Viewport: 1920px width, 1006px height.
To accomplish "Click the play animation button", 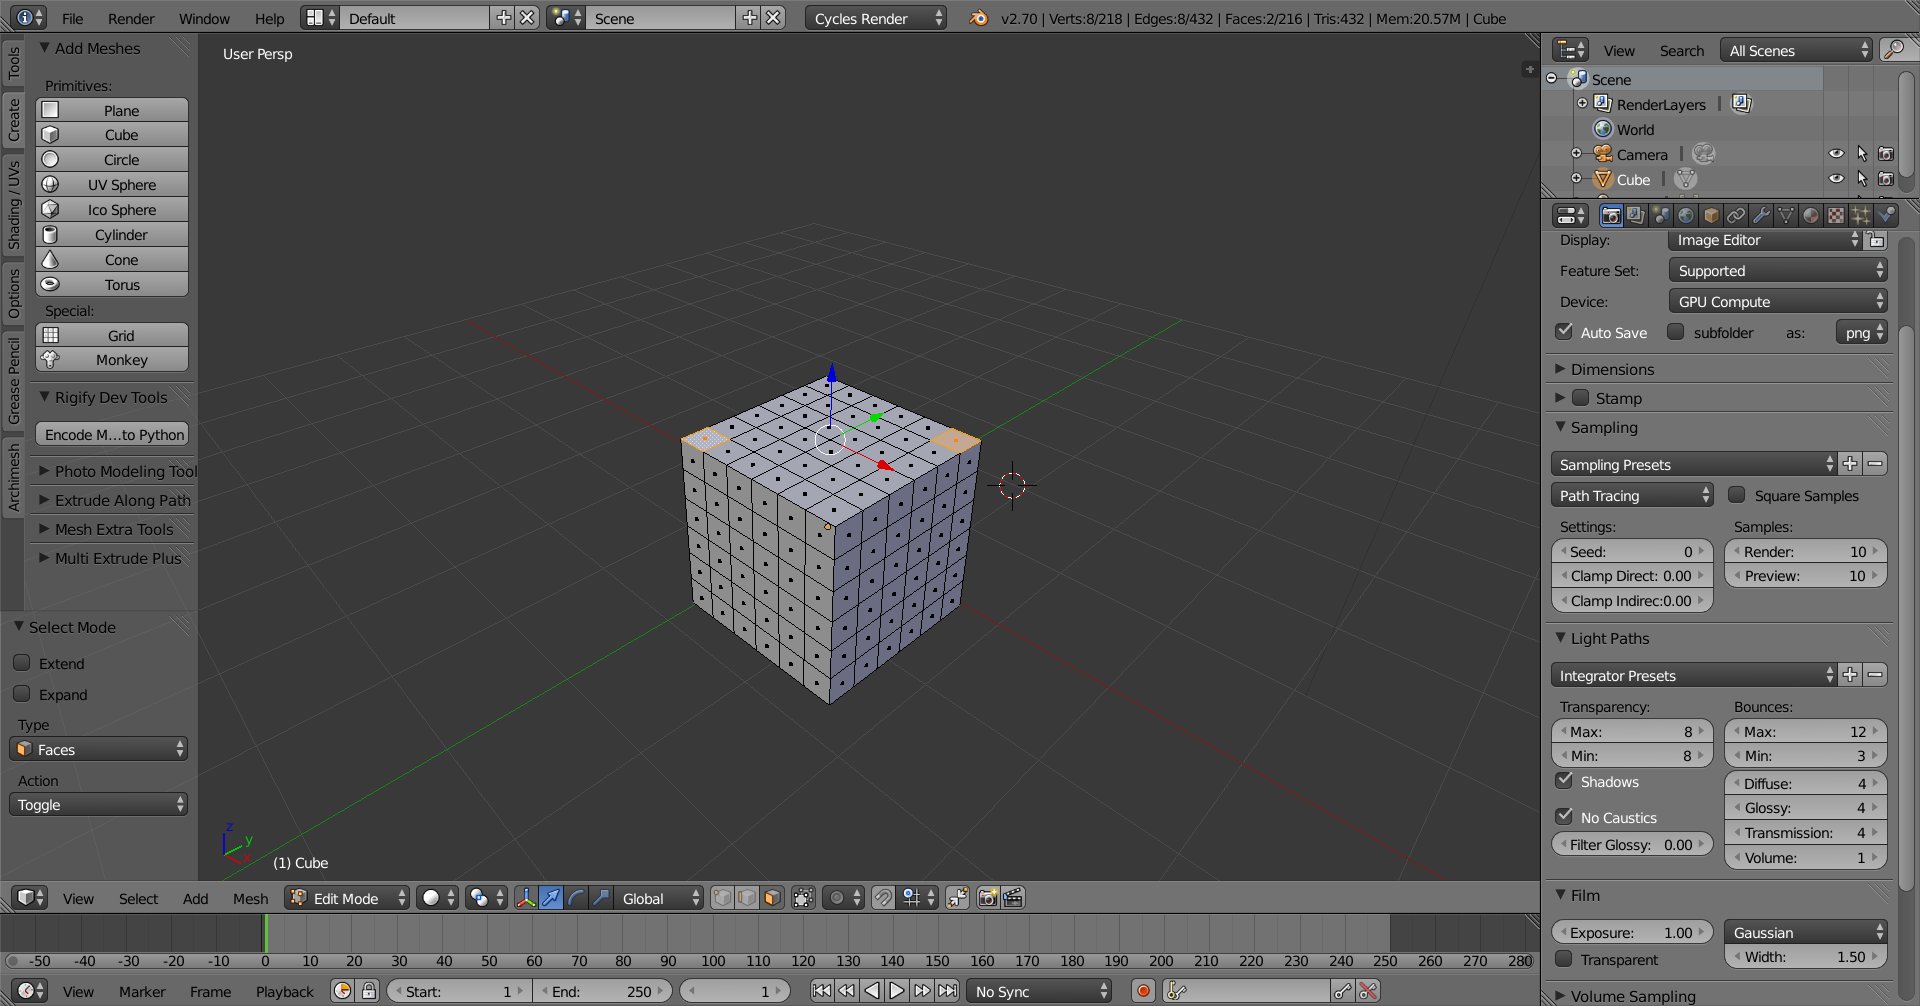I will tap(897, 991).
